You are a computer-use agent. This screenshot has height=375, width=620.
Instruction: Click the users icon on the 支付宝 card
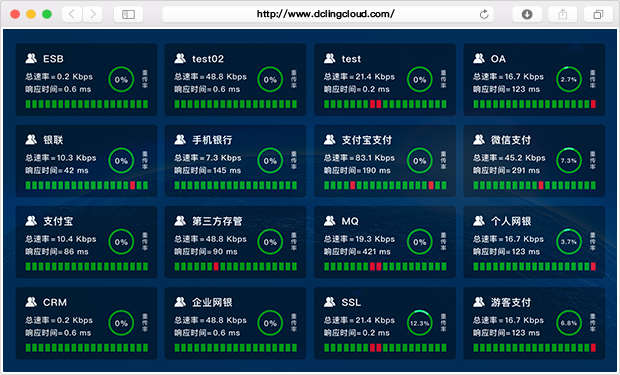tap(31, 221)
